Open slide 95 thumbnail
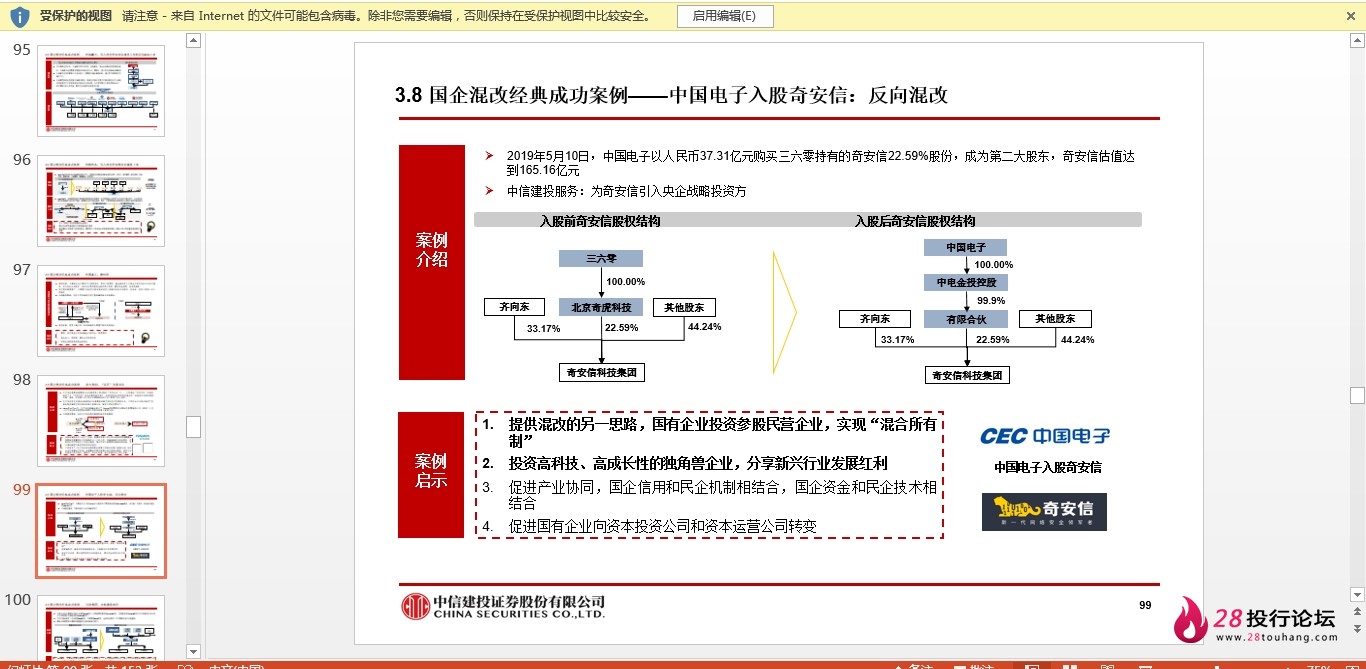Image resolution: width=1366 pixels, height=669 pixels. pyautogui.click(x=101, y=91)
